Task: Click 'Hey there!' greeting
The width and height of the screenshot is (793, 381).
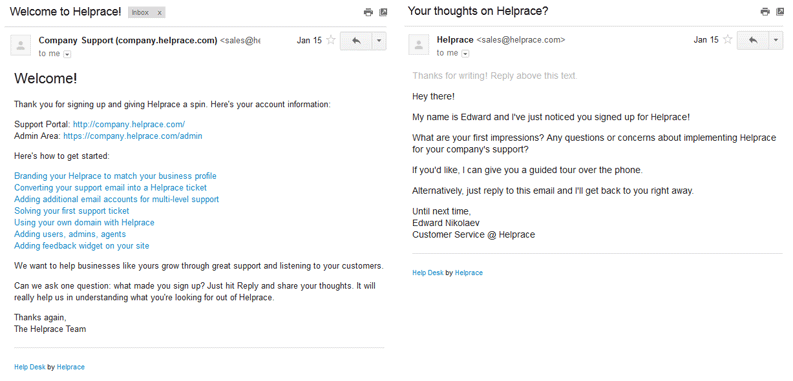Action: [433, 96]
